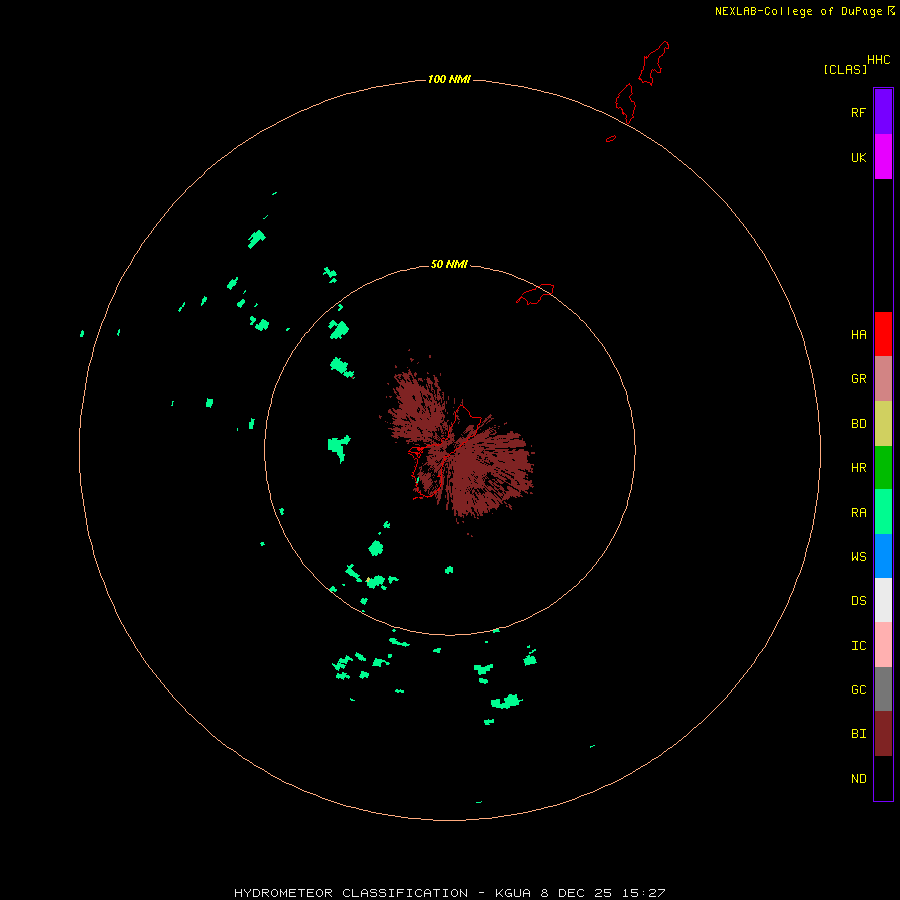Click the GC legend label
900x900 pixels.
click(x=858, y=689)
